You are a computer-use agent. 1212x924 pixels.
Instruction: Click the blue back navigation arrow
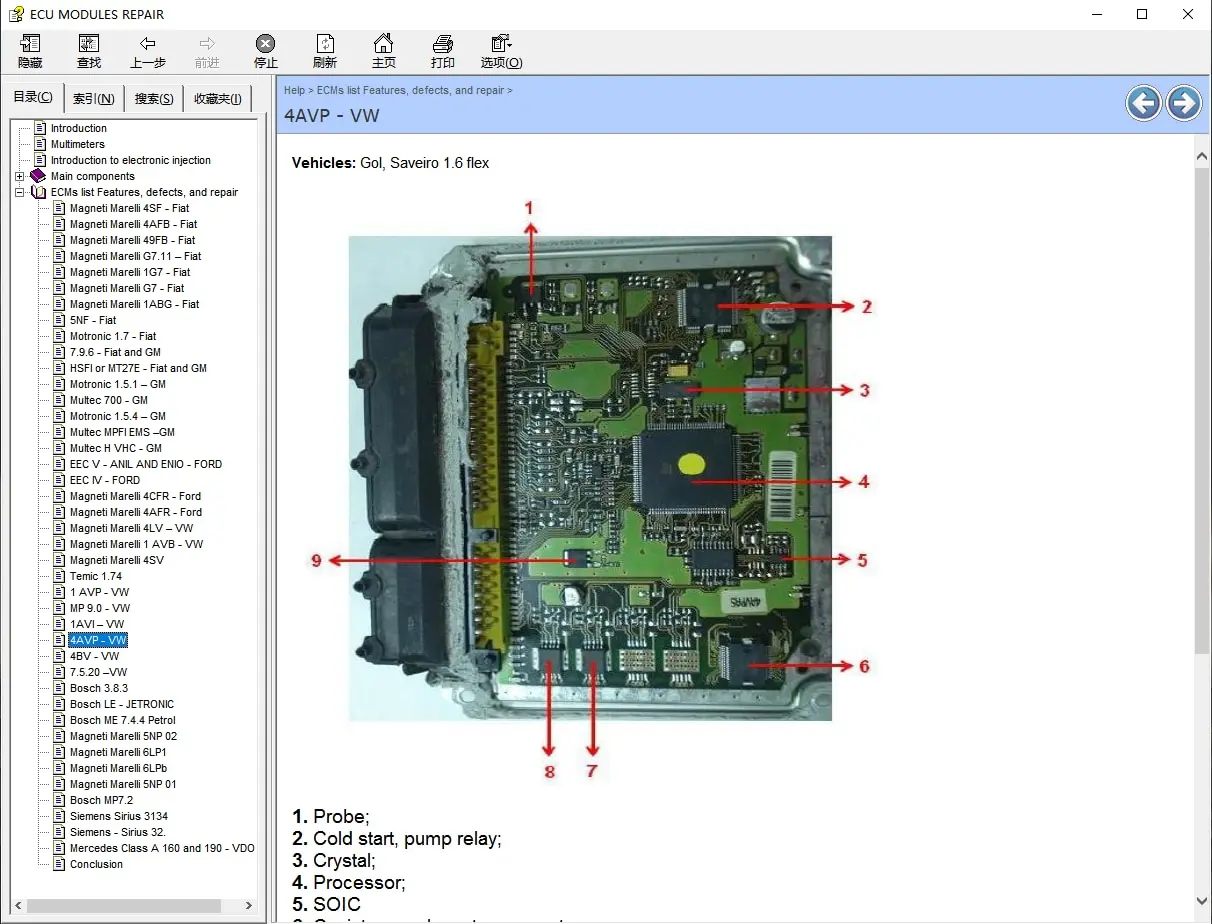pyautogui.click(x=1144, y=103)
